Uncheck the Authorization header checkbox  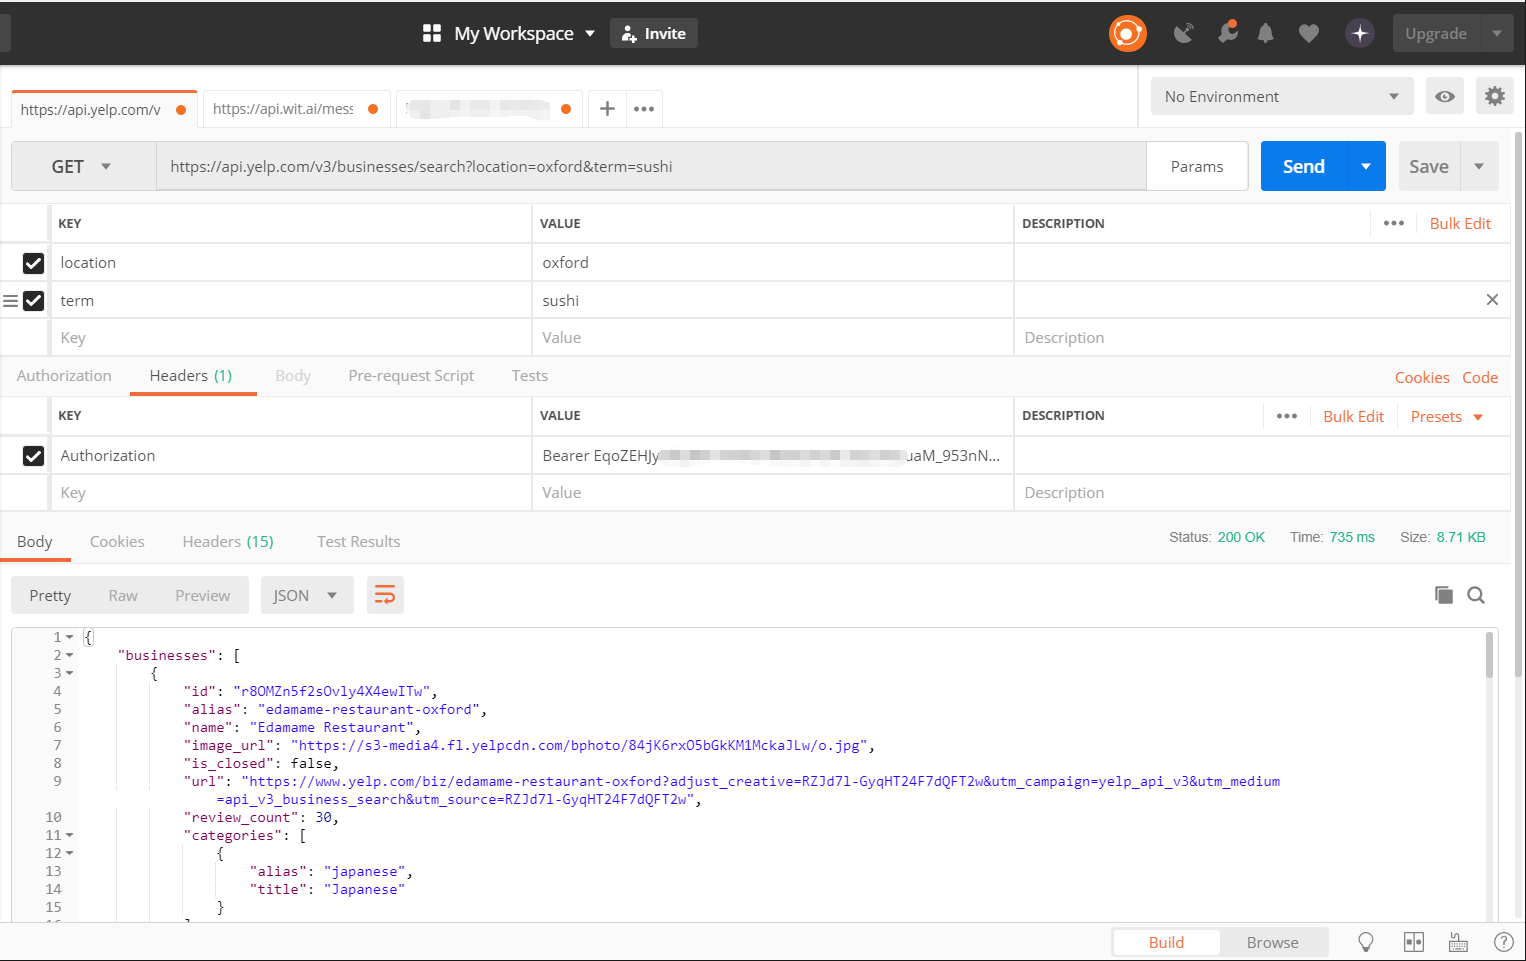tap(33, 456)
